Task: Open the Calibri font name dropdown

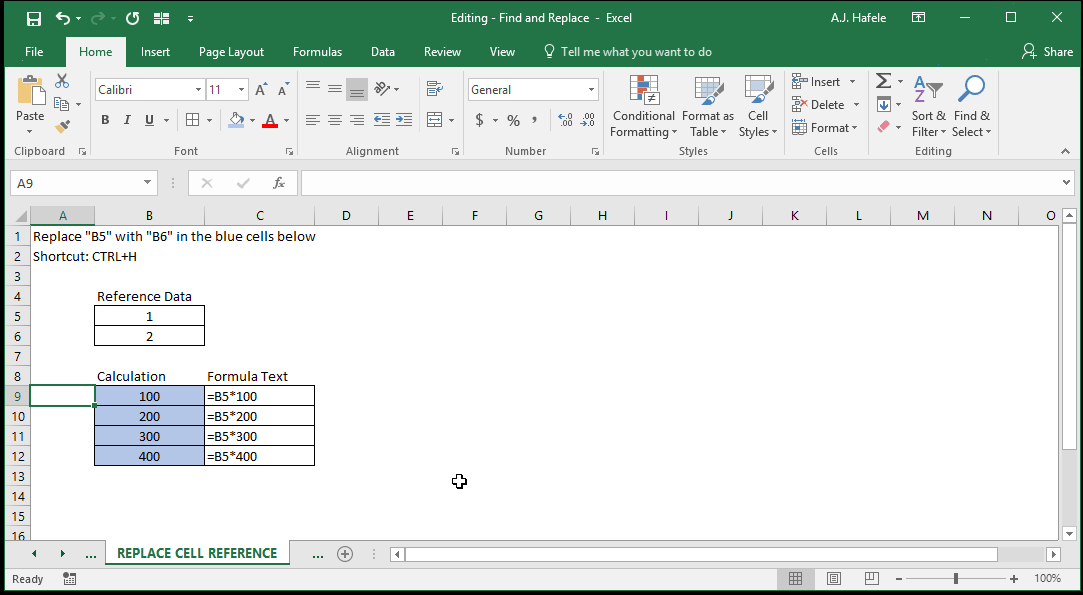Action: point(198,90)
